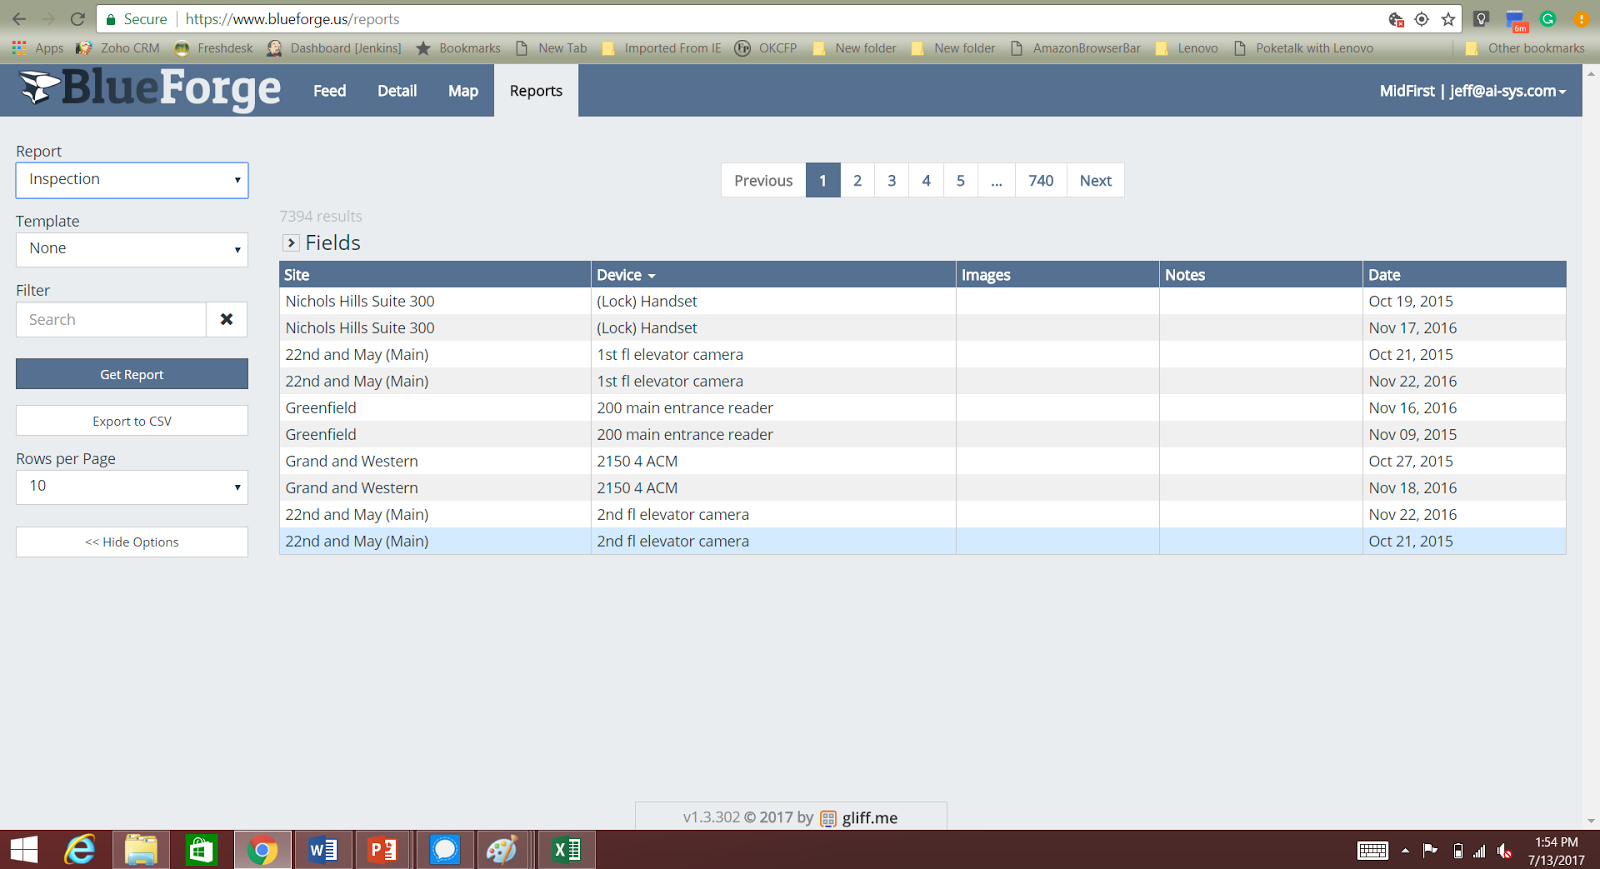Bookmark page with the star icon
This screenshot has width=1600, height=869.
1448,19
